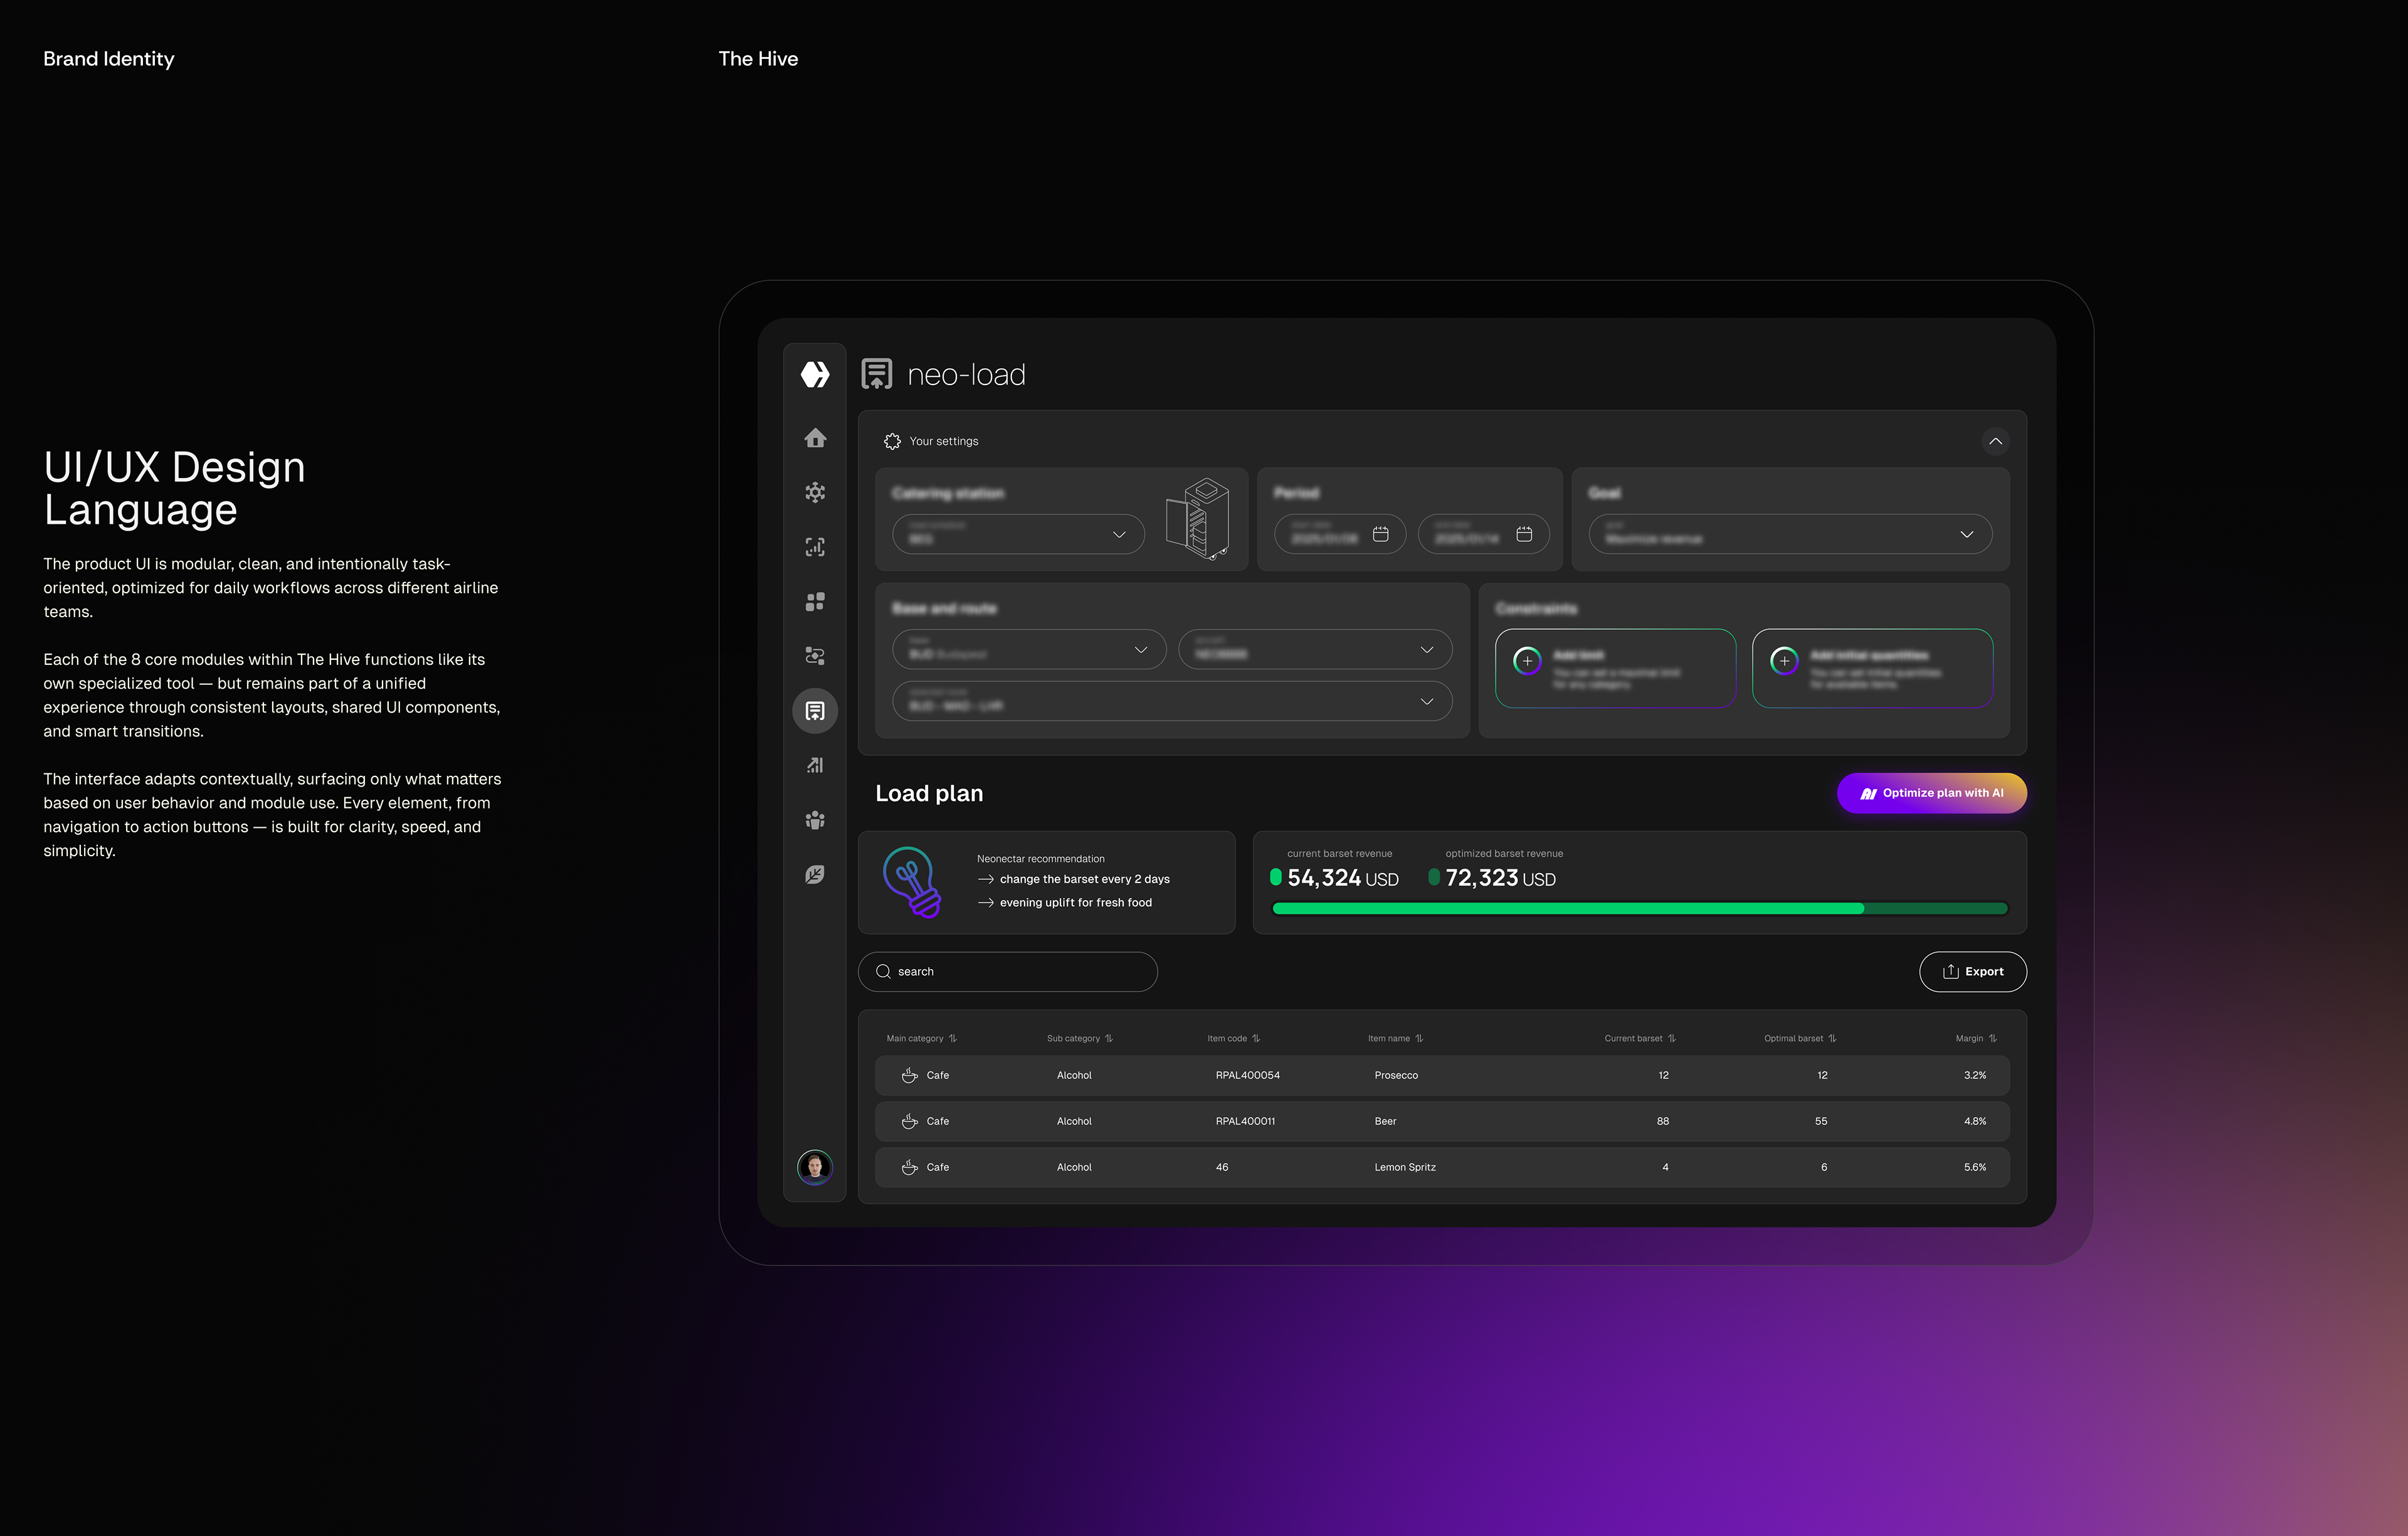Open the hexagon network module icon
This screenshot has width=2408, height=1536.
pos(815,492)
